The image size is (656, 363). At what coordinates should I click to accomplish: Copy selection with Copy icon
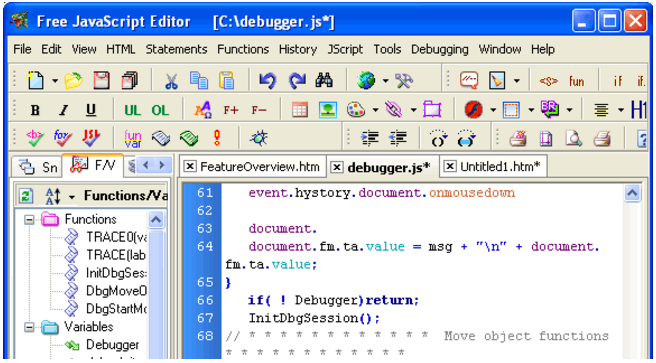(199, 80)
